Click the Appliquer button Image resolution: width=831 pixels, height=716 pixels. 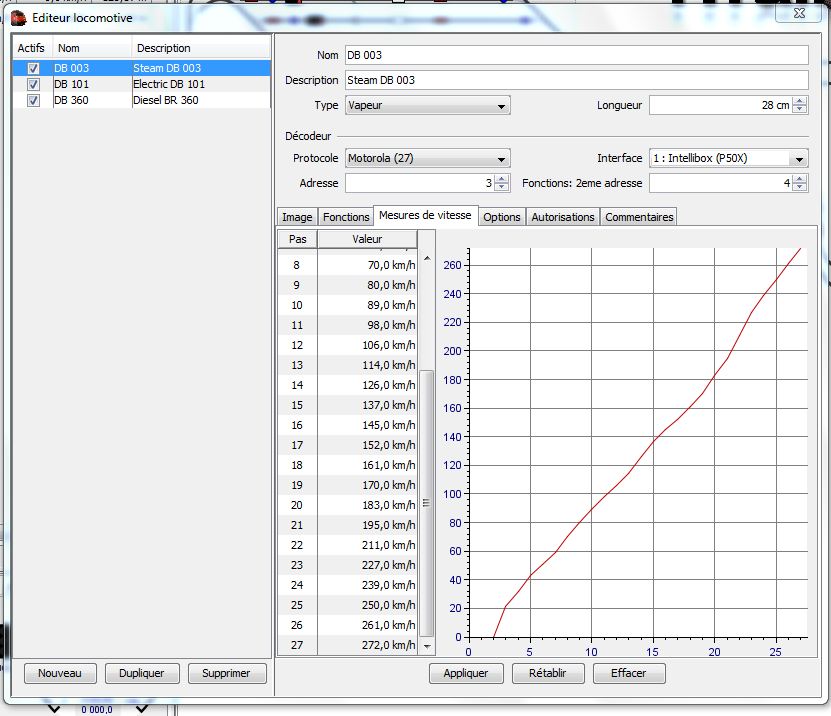(x=466, y=673)
